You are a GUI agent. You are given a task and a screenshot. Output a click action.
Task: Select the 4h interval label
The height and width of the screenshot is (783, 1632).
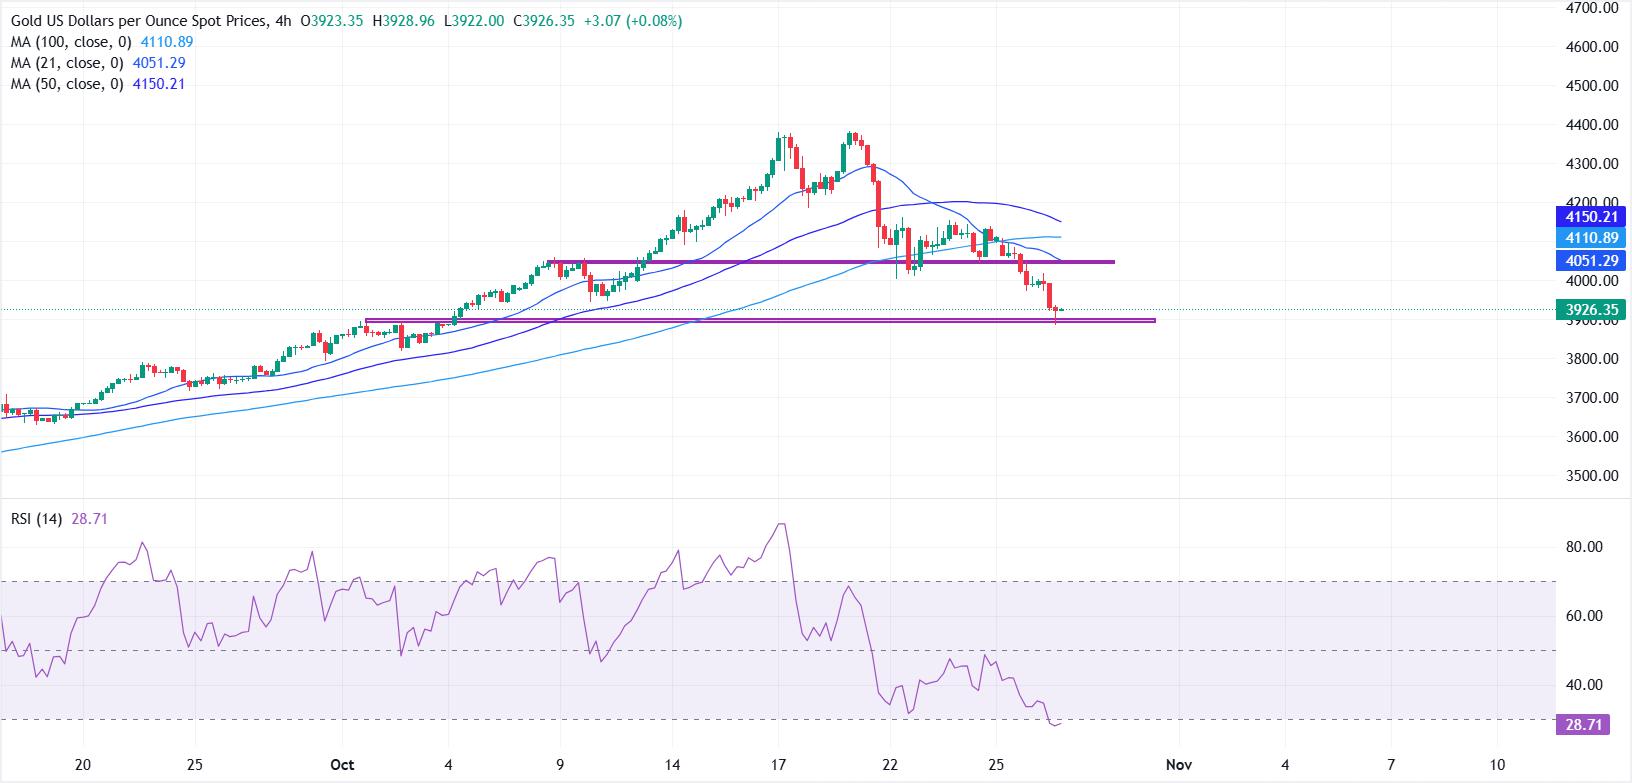click(283, 21)
